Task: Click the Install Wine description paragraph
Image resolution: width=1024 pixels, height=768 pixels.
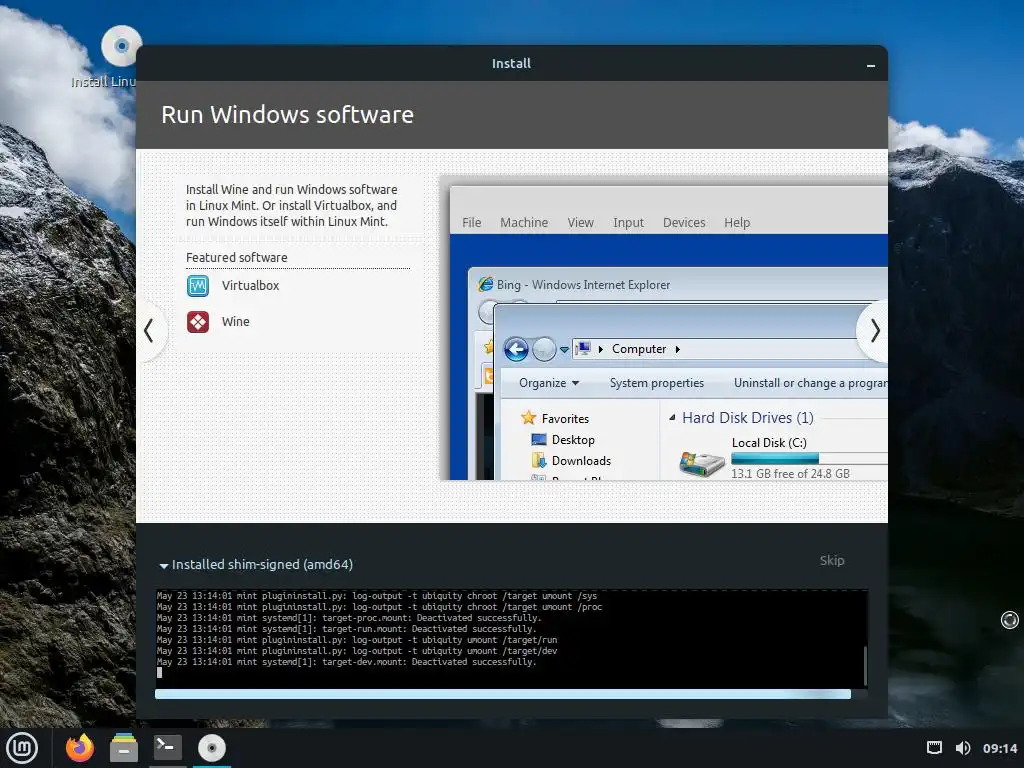Action: click(291, 205)
